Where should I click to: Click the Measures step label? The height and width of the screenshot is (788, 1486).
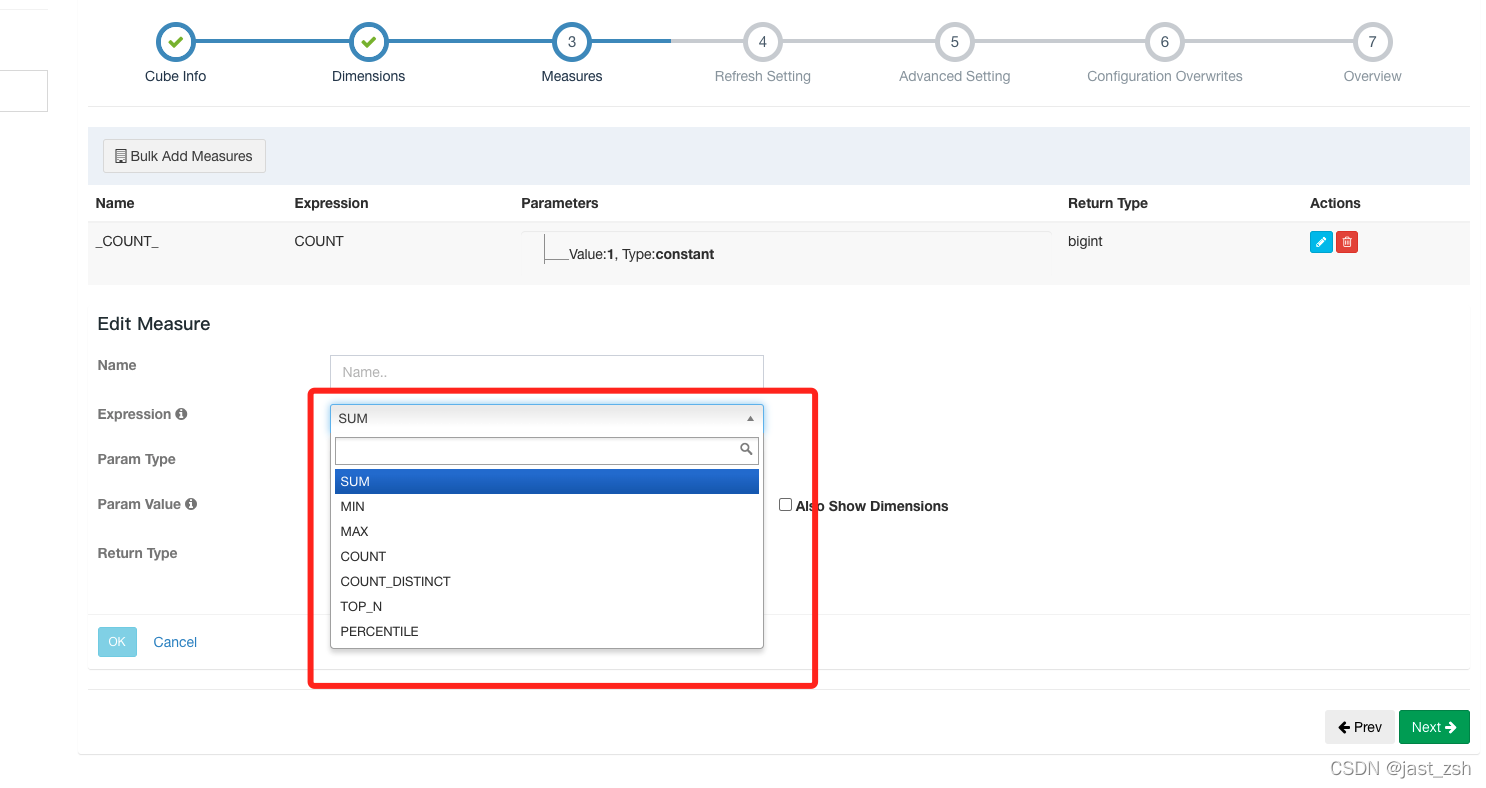pos(572,76)
